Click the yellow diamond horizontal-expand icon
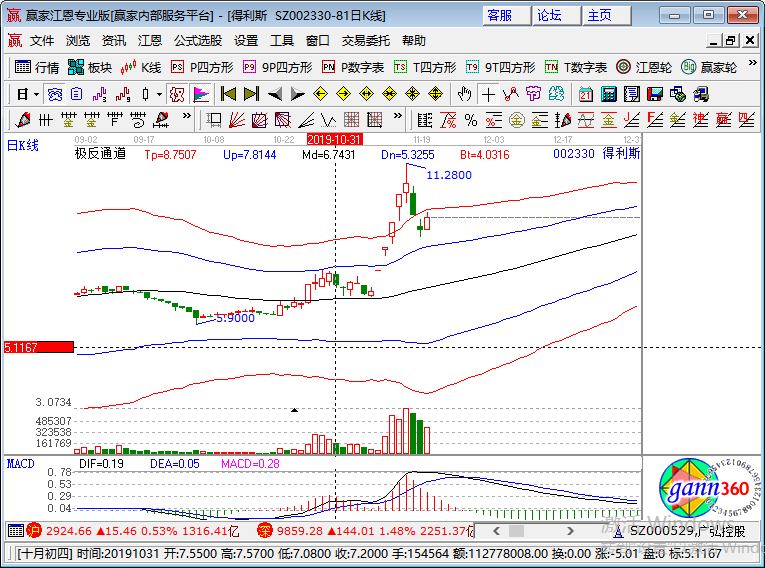The image size is (765, 568). 366,94
